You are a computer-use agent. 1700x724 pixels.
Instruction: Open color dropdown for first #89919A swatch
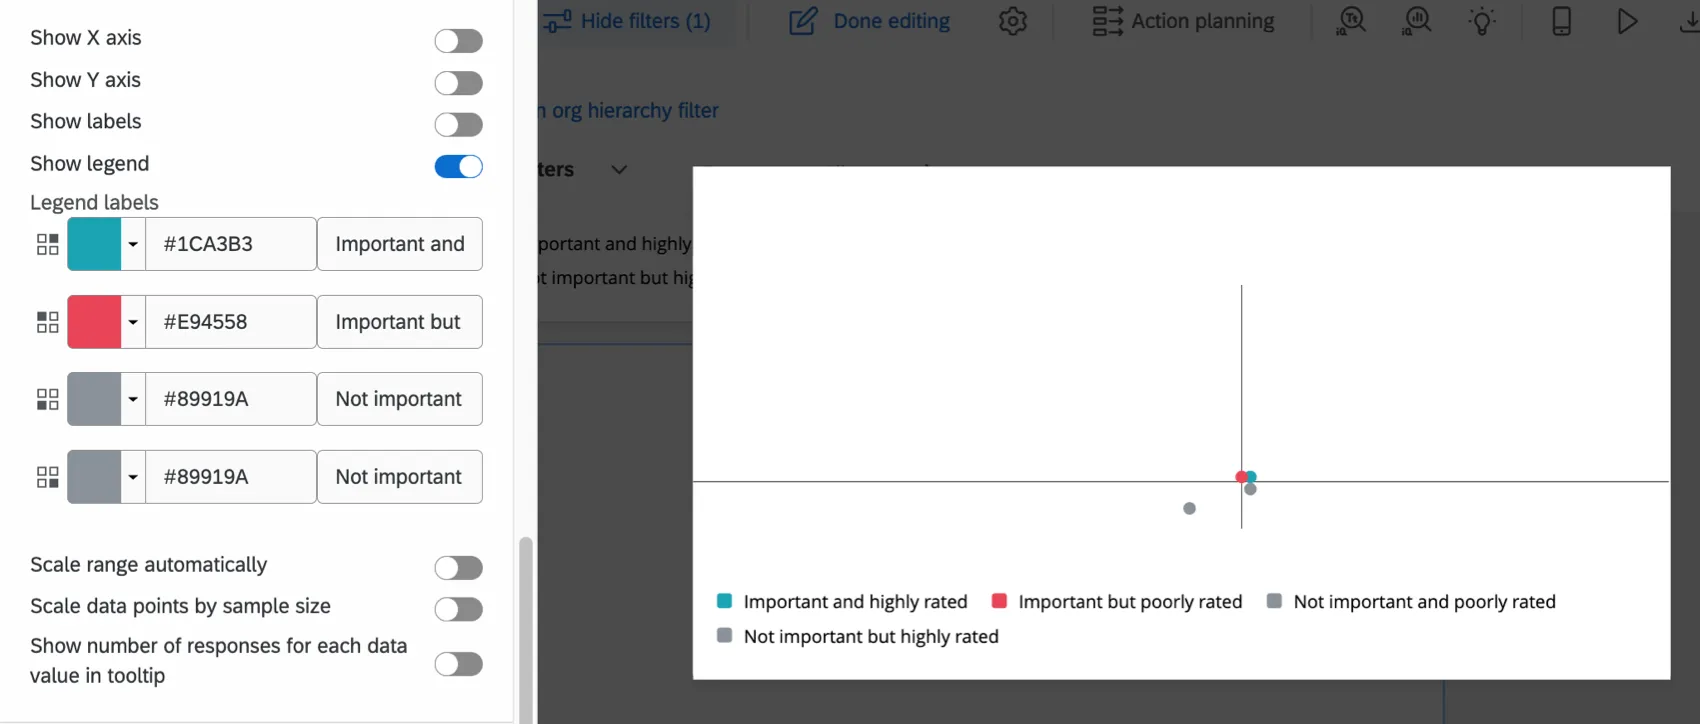pyautogui.click(x=133, y=398)
